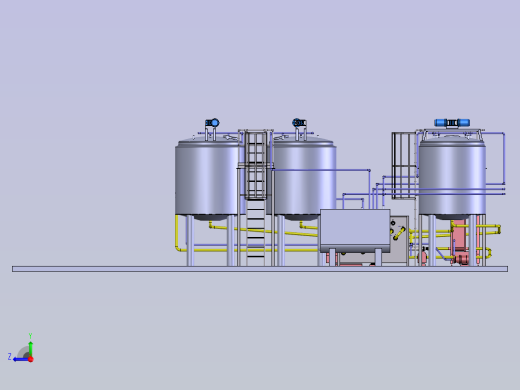Select the railing platform beside the right tank
Screen dimensions: 520x390
[404, 165]
